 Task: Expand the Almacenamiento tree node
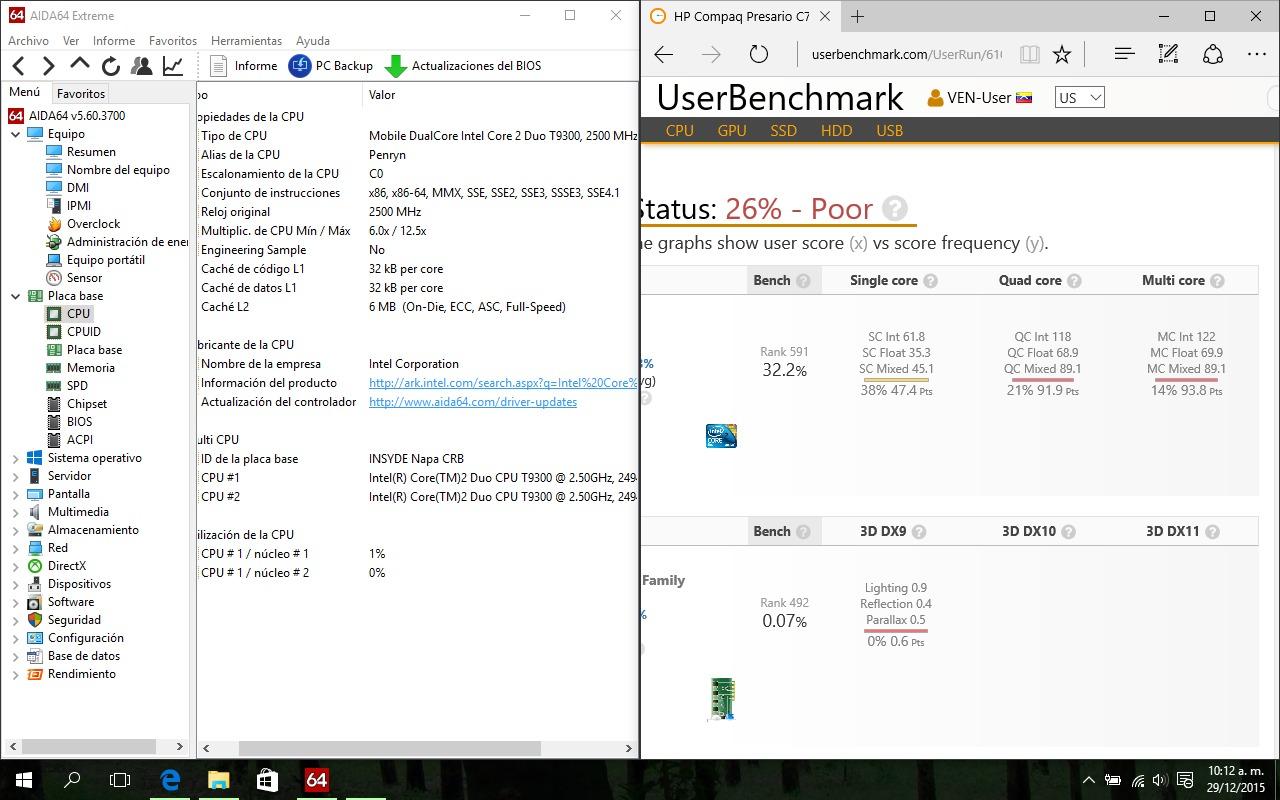point(16,530)
